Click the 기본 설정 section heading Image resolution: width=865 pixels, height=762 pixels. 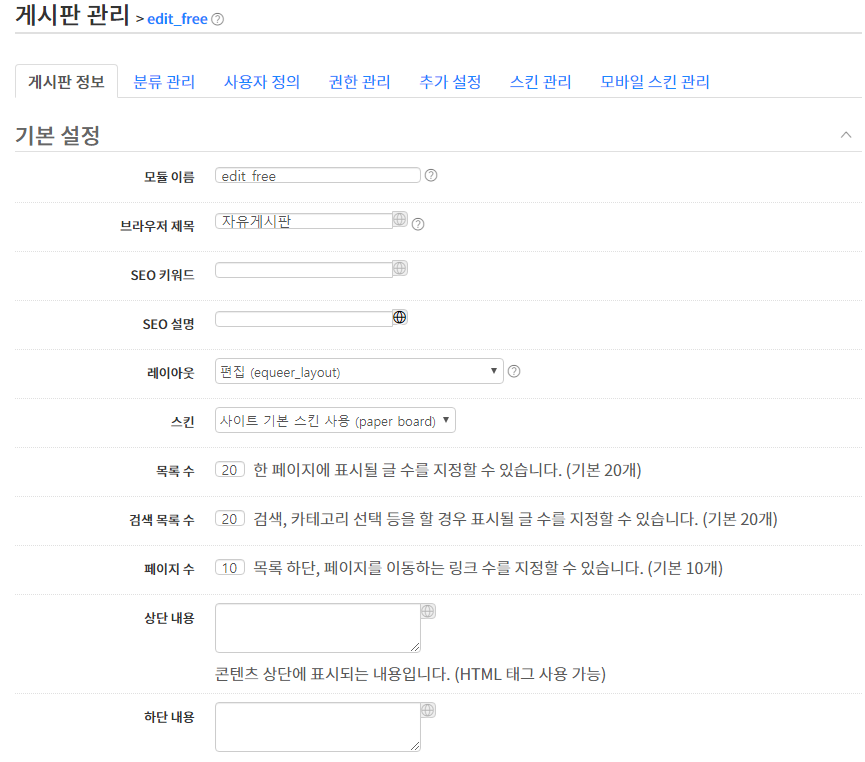click(57, 135)
